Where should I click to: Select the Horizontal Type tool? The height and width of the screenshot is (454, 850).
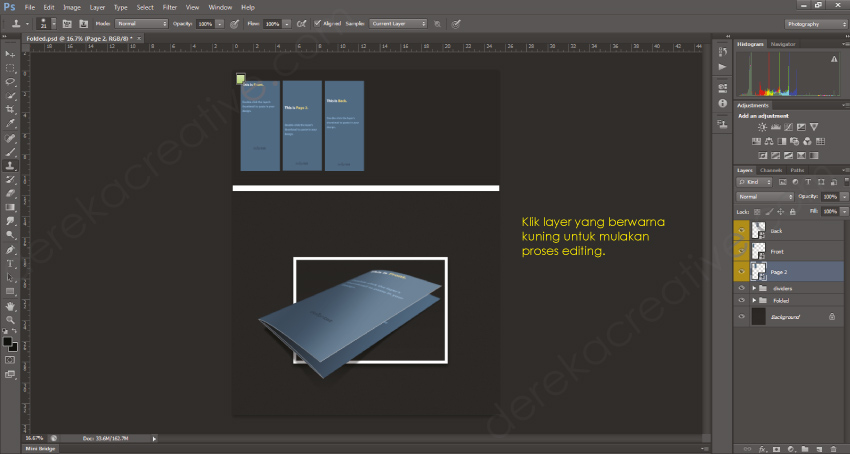[x=10, y=263]
